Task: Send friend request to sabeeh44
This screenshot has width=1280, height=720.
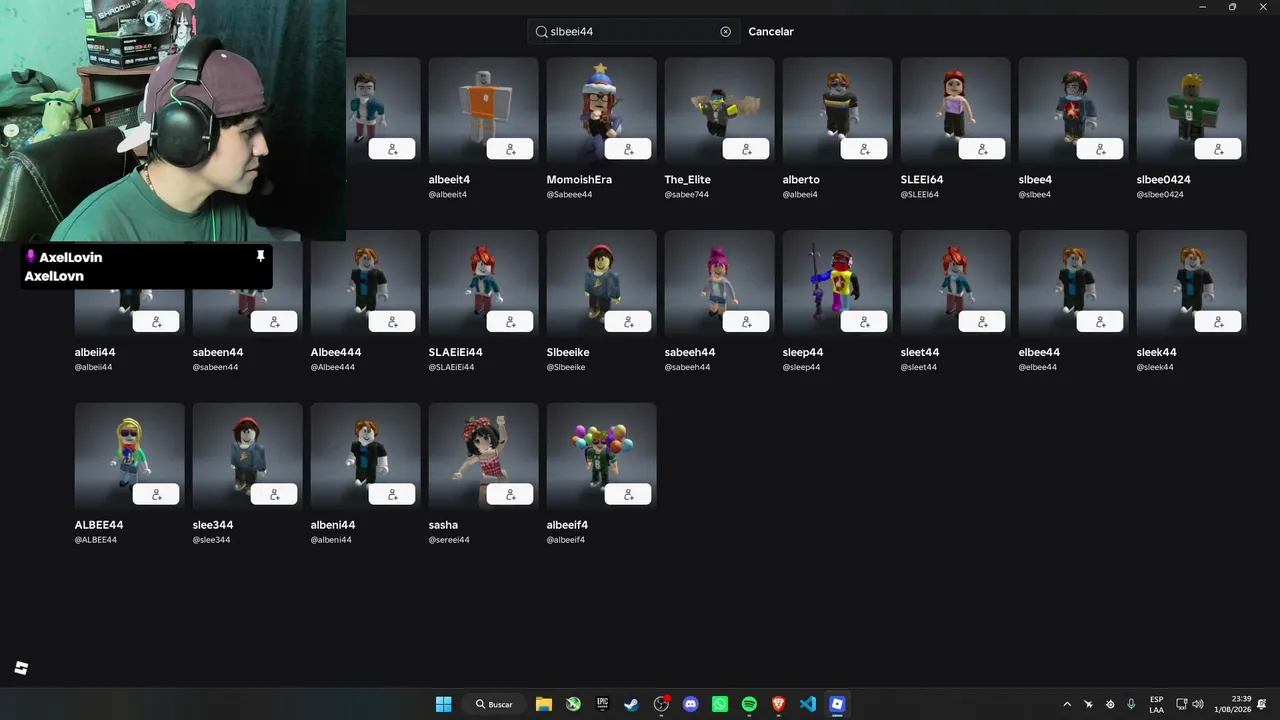Action: point(747,322)
